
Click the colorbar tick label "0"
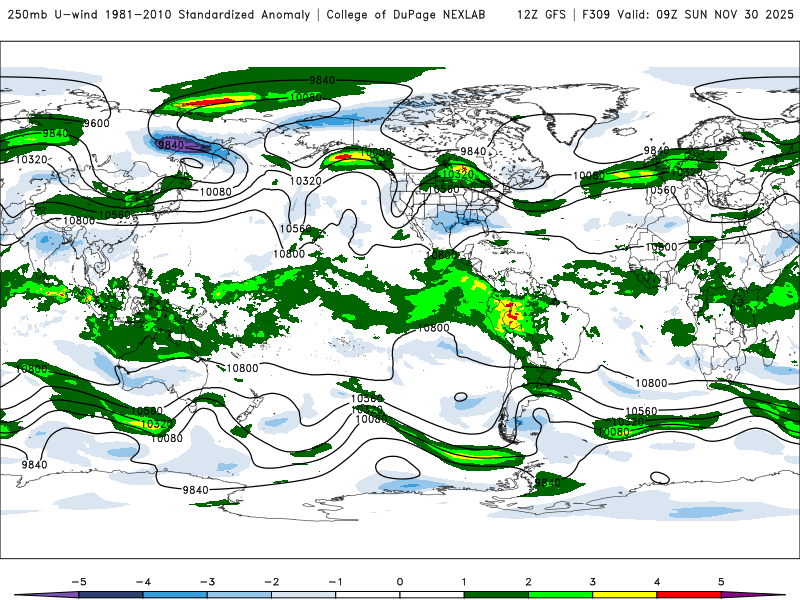(400, 582)
